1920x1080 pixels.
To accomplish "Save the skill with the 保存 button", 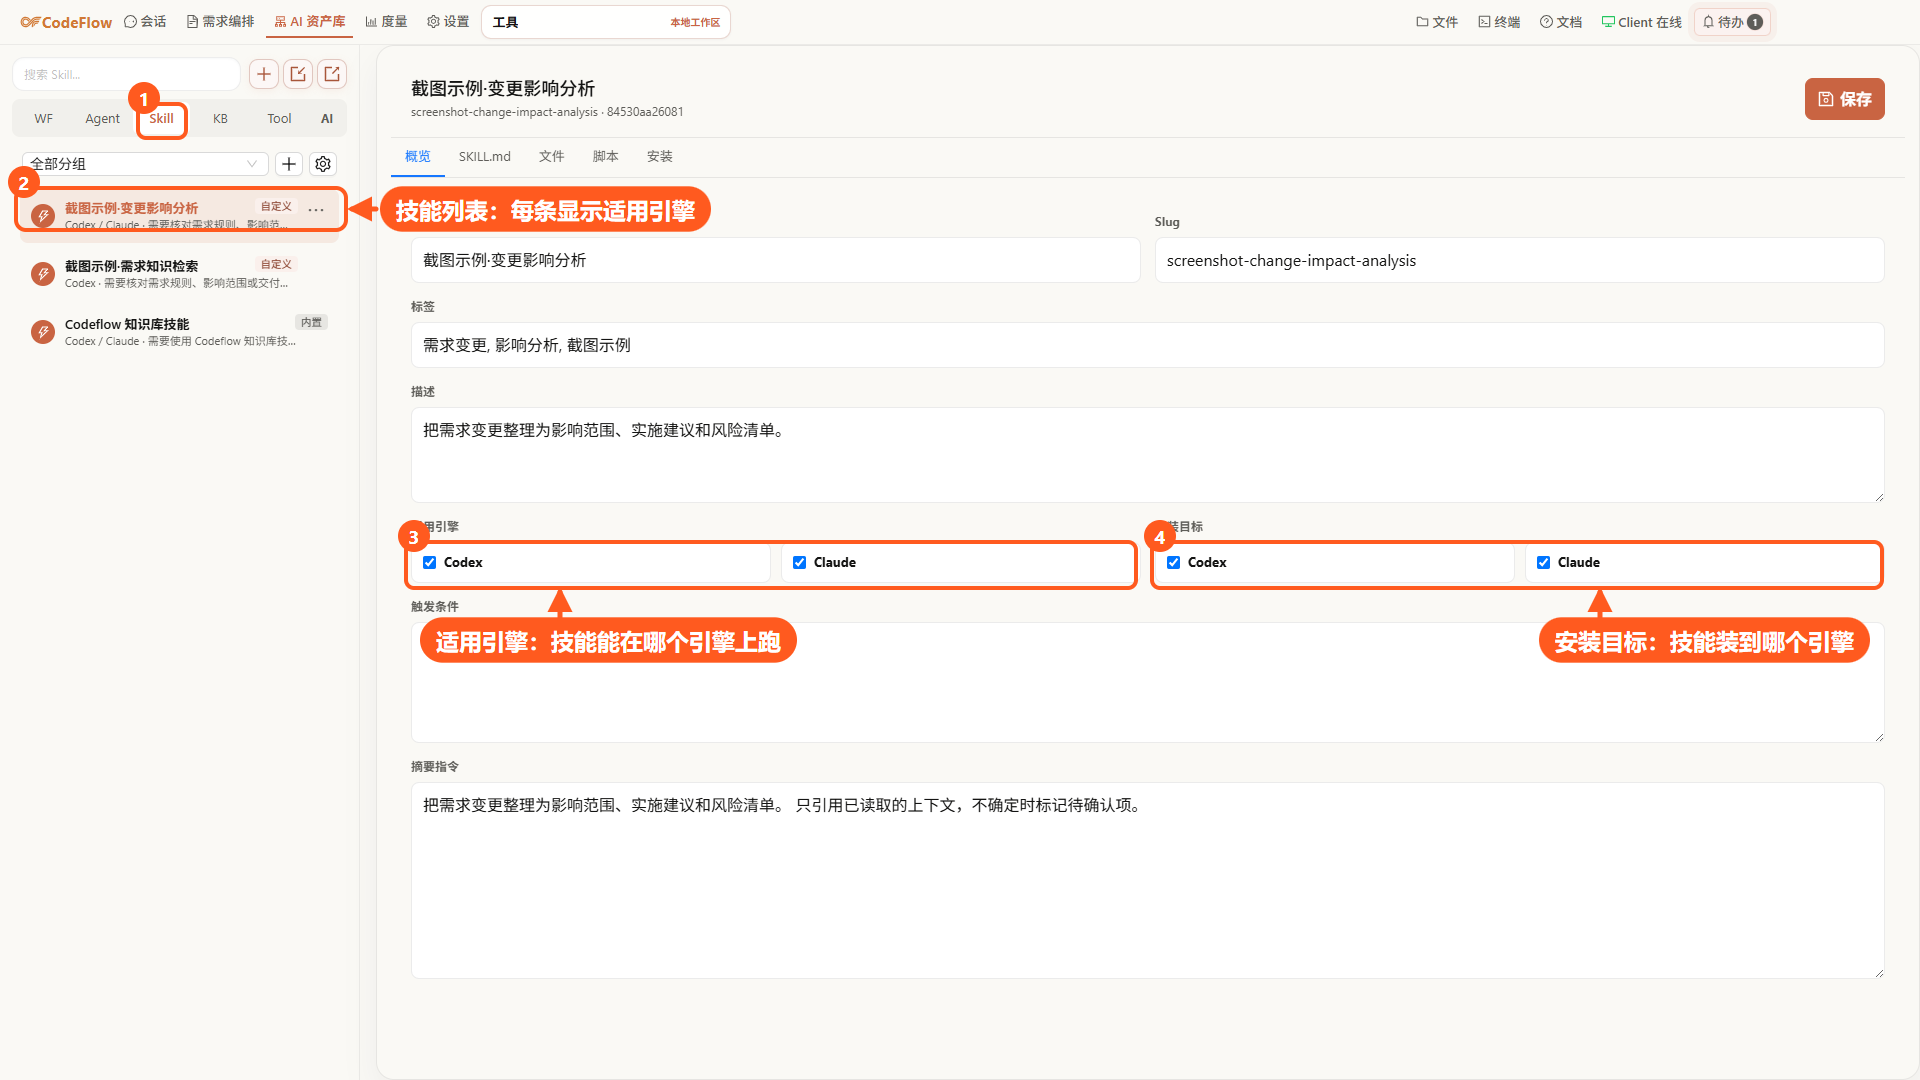I will pyautogui.click(x=1844, y=99).
